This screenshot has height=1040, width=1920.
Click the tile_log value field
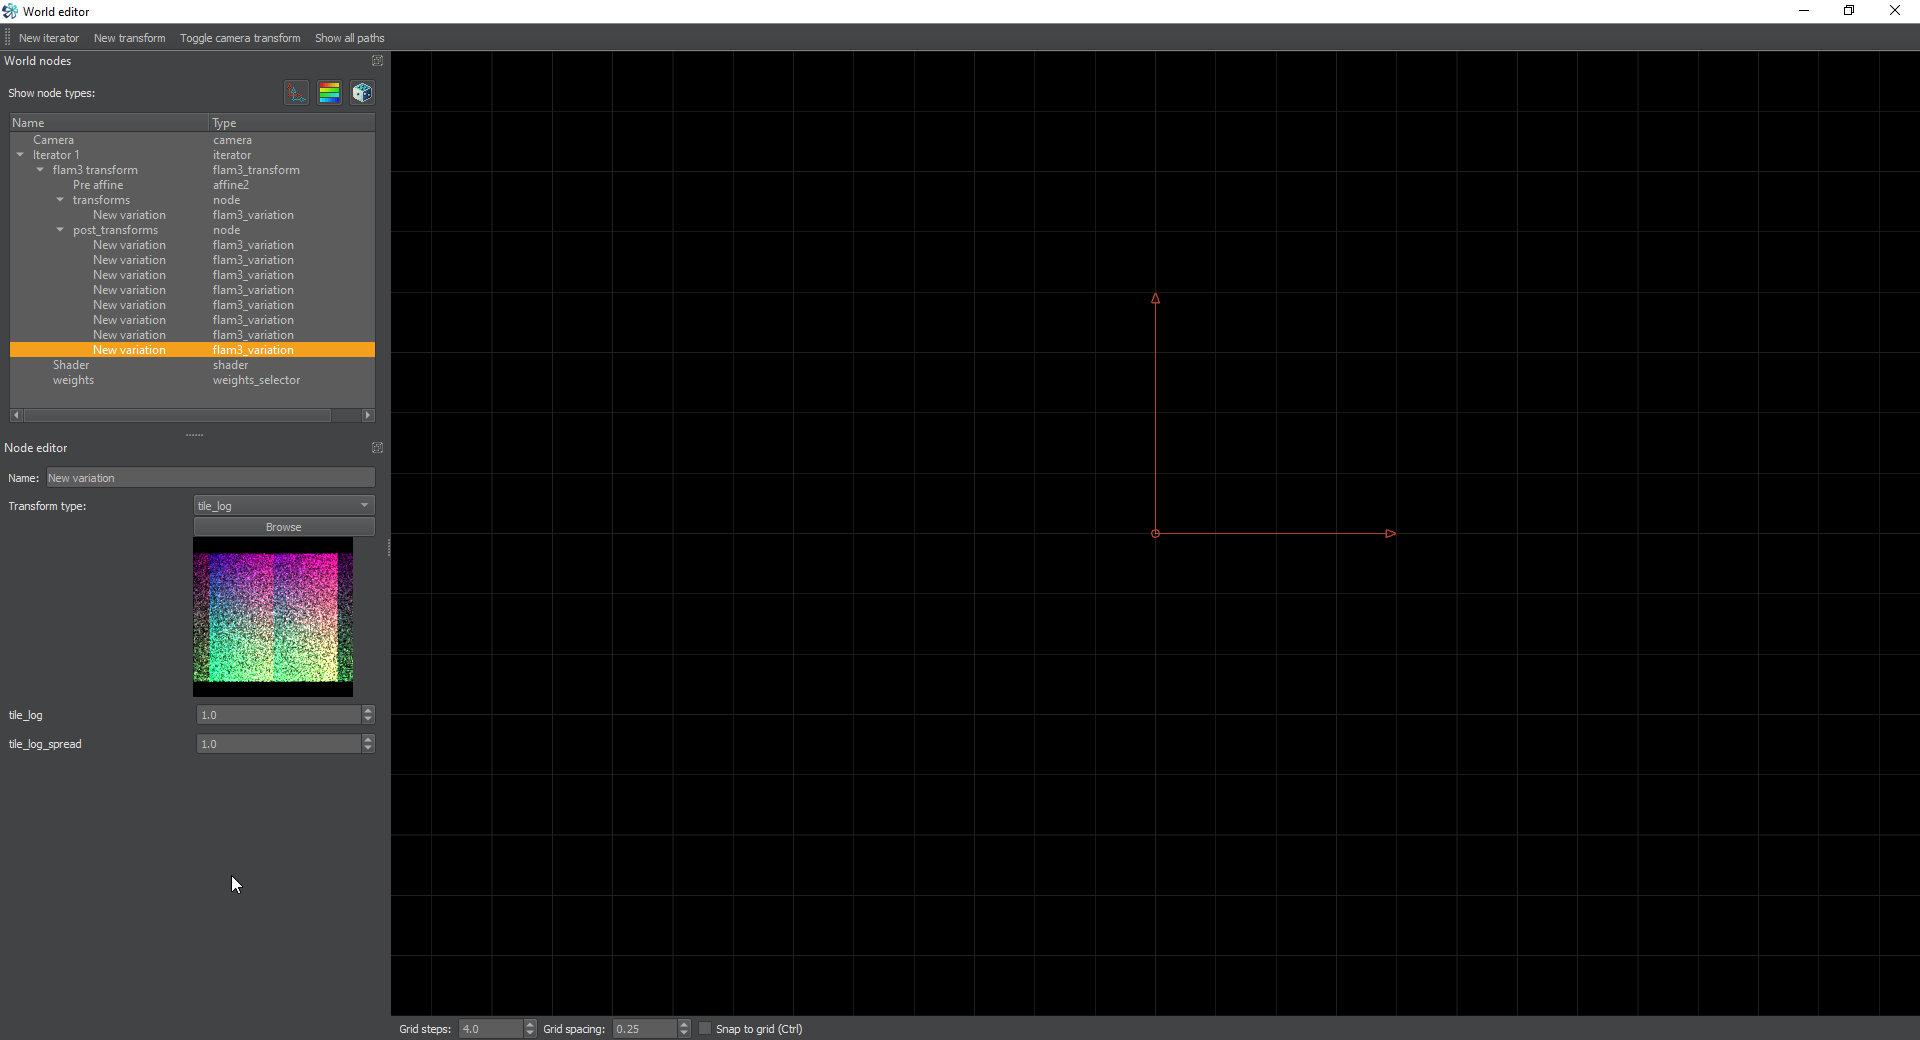[278, 715]
